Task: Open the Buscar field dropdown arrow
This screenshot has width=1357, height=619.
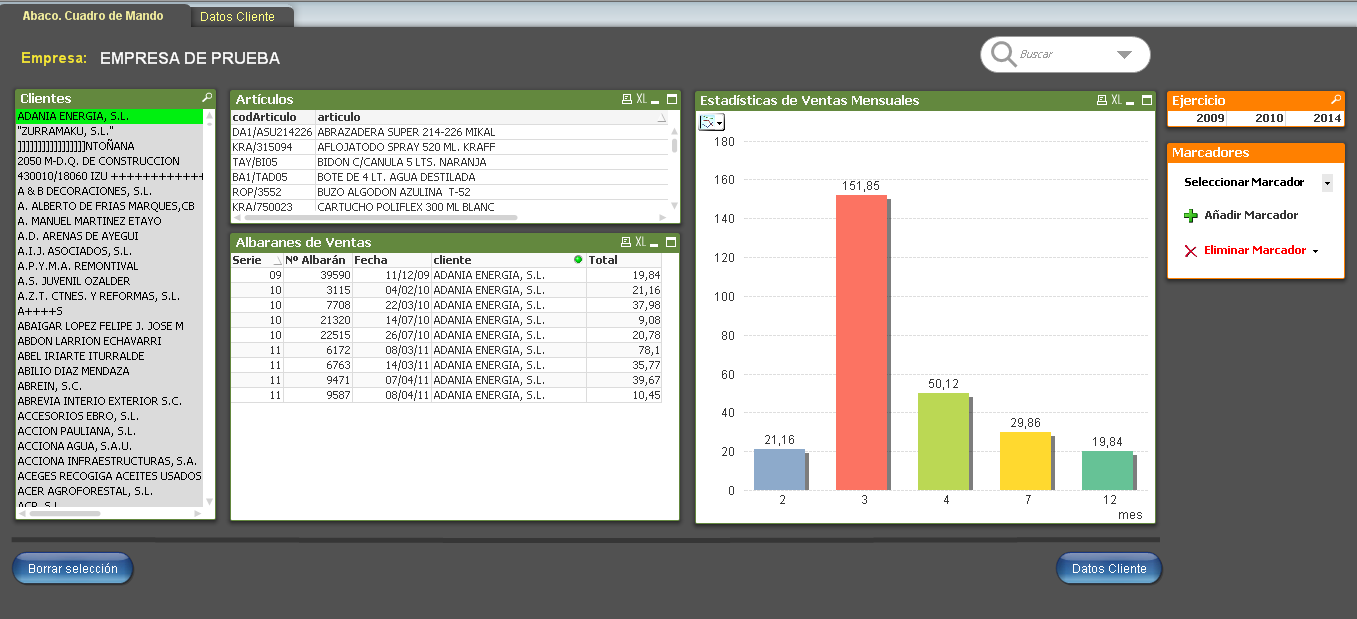Action: click(1124, 55)
